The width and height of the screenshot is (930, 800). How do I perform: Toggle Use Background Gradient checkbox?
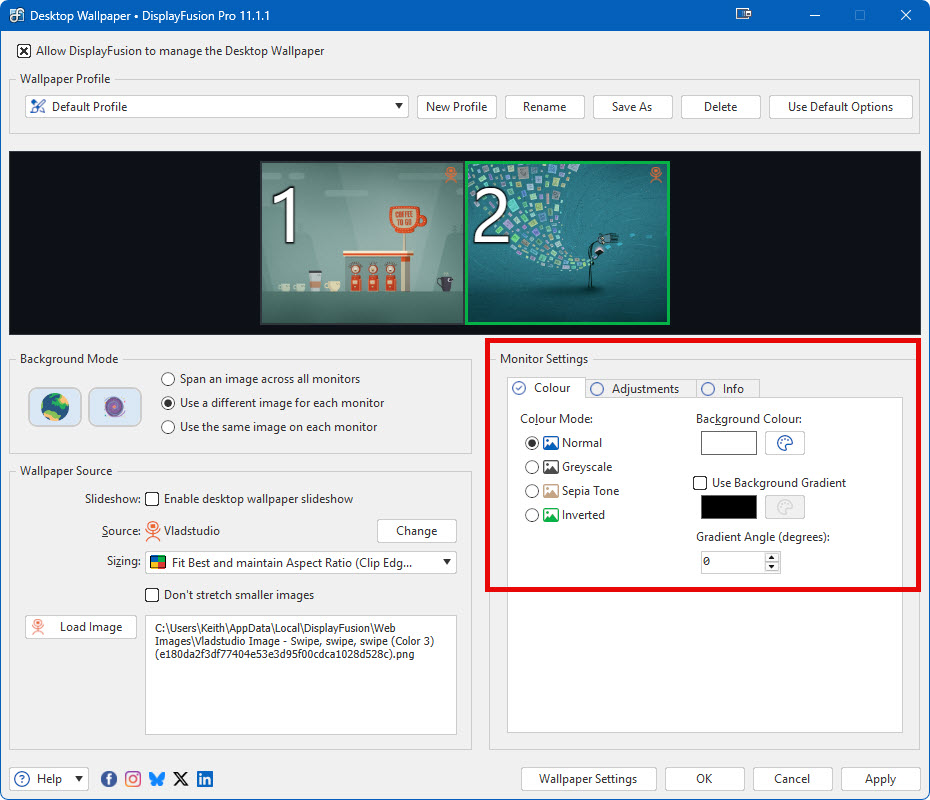click(x=701, y=483)
